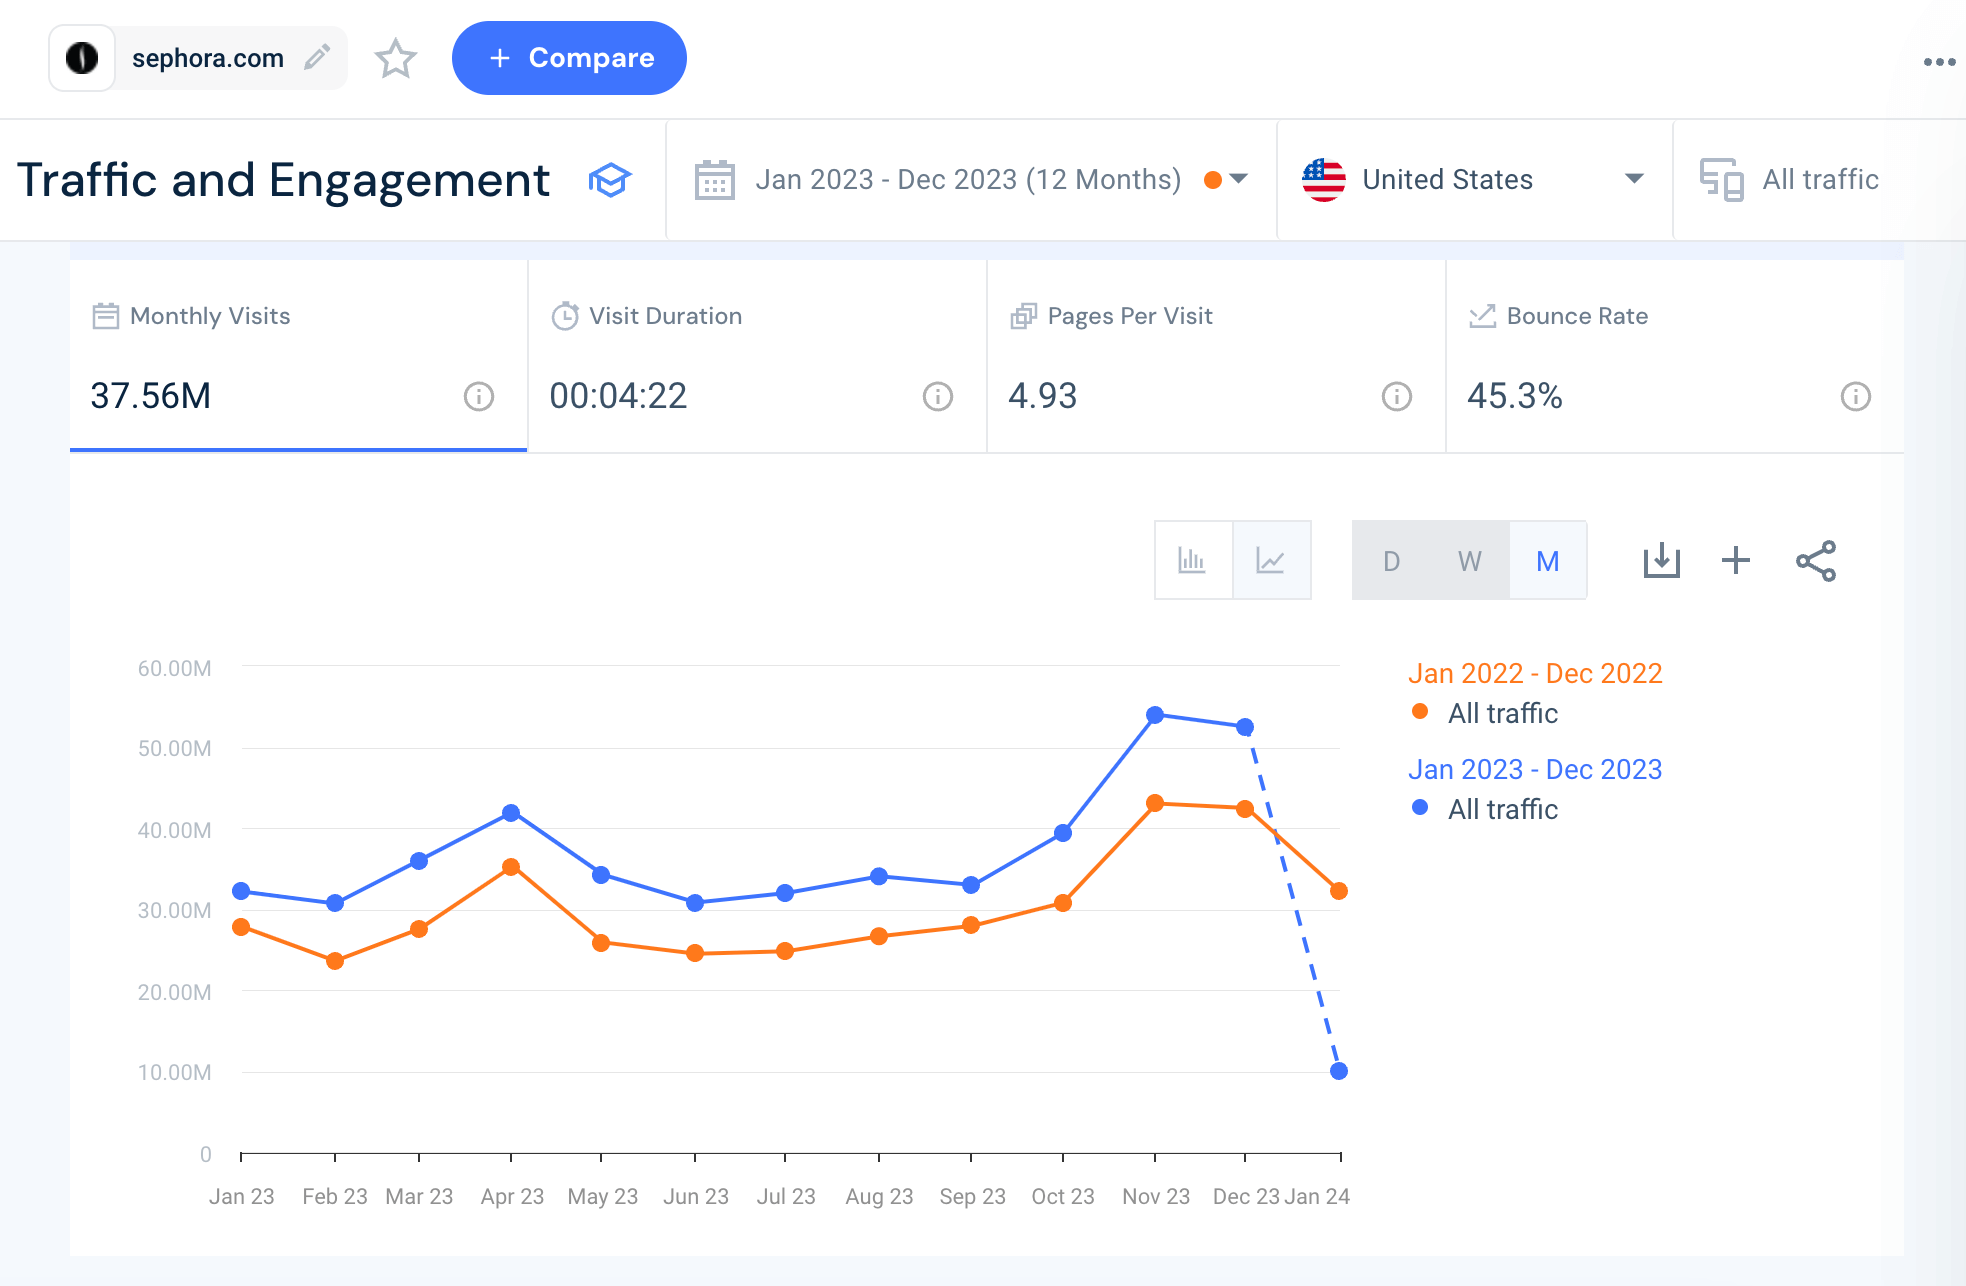Open the calendar date range picker icon

(x=714, y=180)
